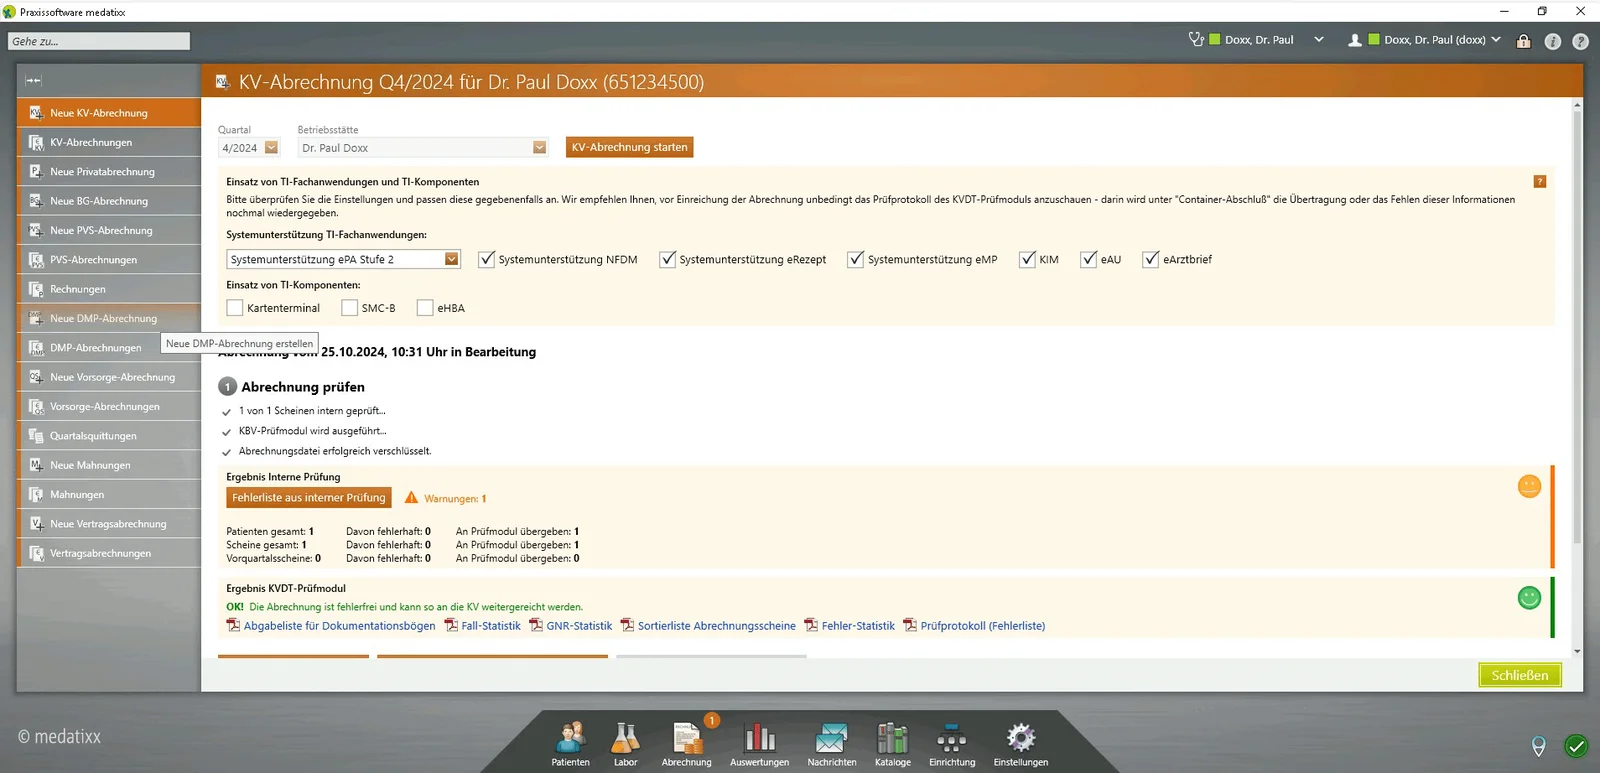Open the Fall-Statistik PDF link
Image resolution: width=1600 pixels, height=773 pixels.
pos(483,626)
